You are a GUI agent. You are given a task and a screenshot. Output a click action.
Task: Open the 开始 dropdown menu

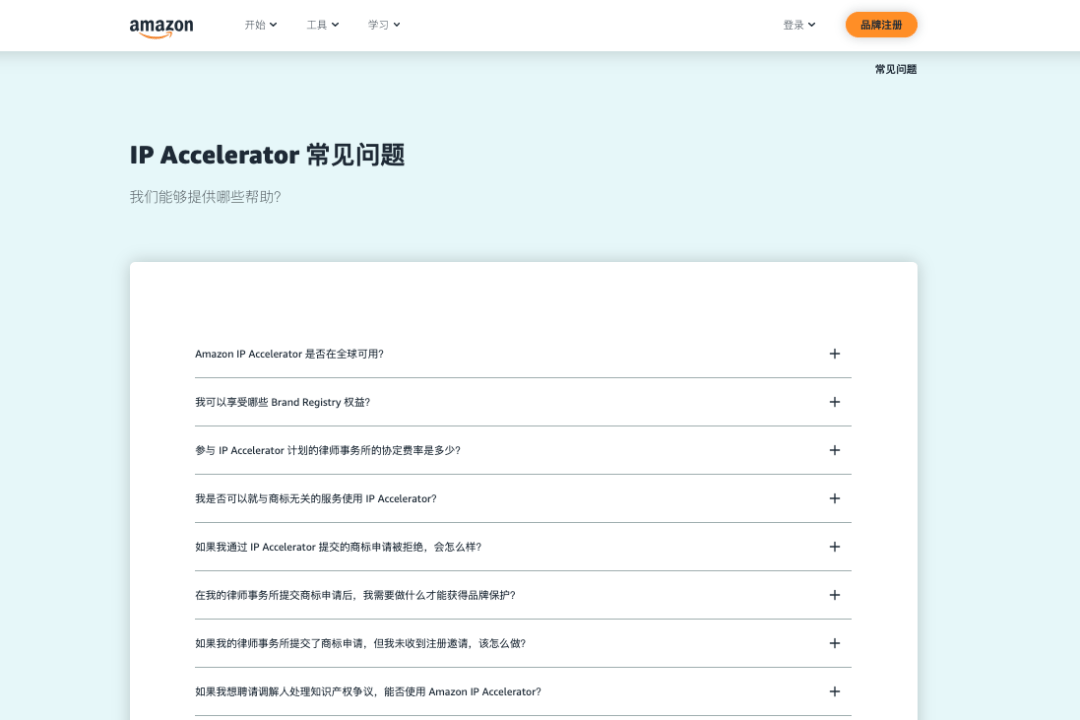[260, 25]
